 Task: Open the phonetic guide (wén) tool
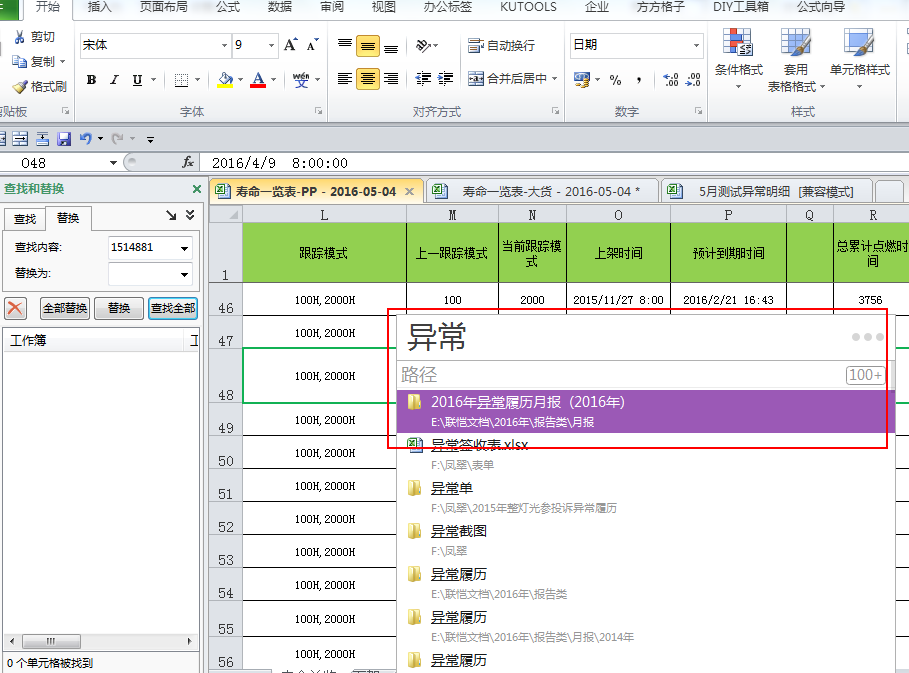click(301, 80)
